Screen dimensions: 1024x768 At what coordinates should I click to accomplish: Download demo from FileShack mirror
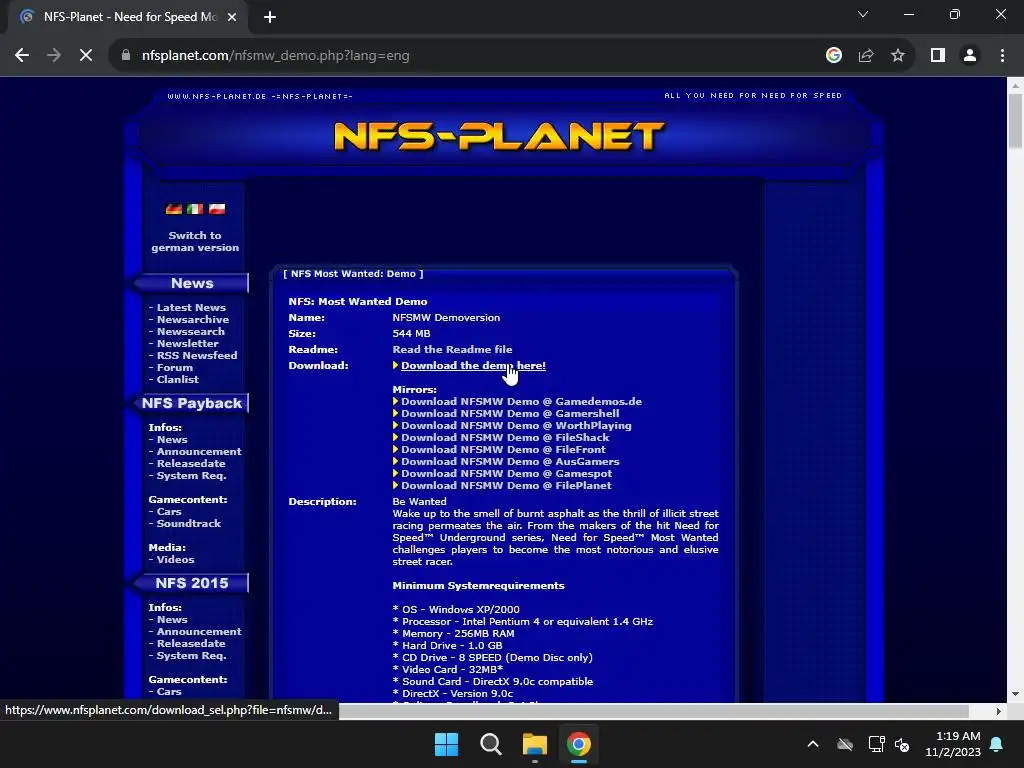[x=505, y=438]
